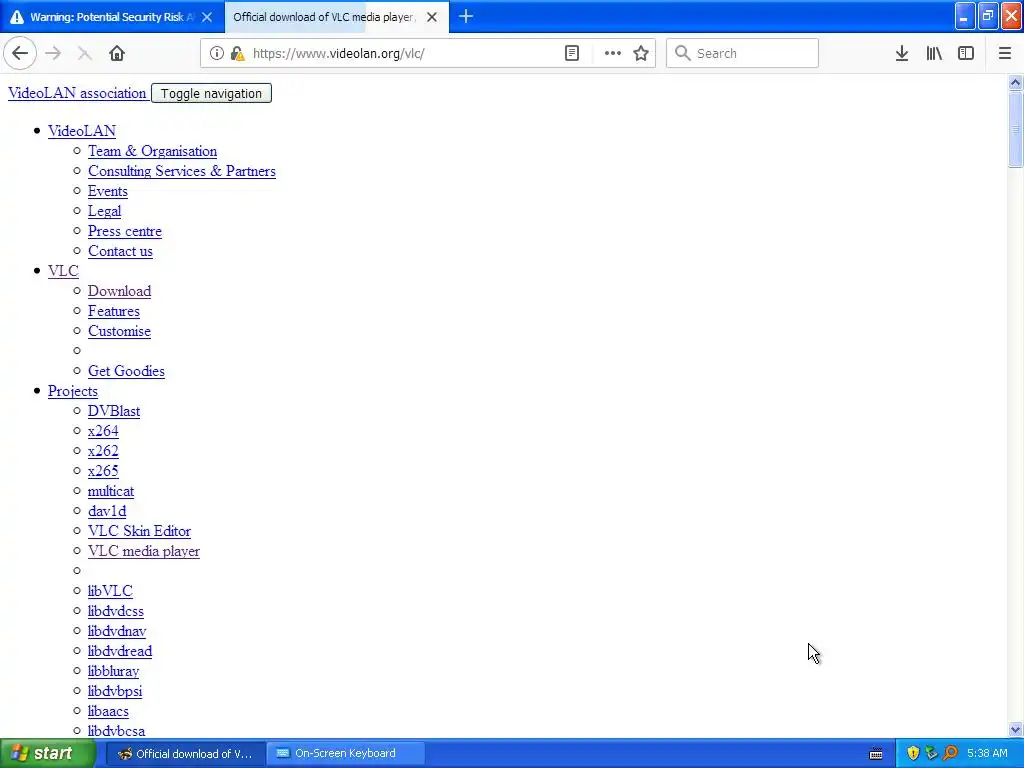Open the library bookshelf icon
The height and width of the screenshot is (768, 1024).
[x=934, y=54]
